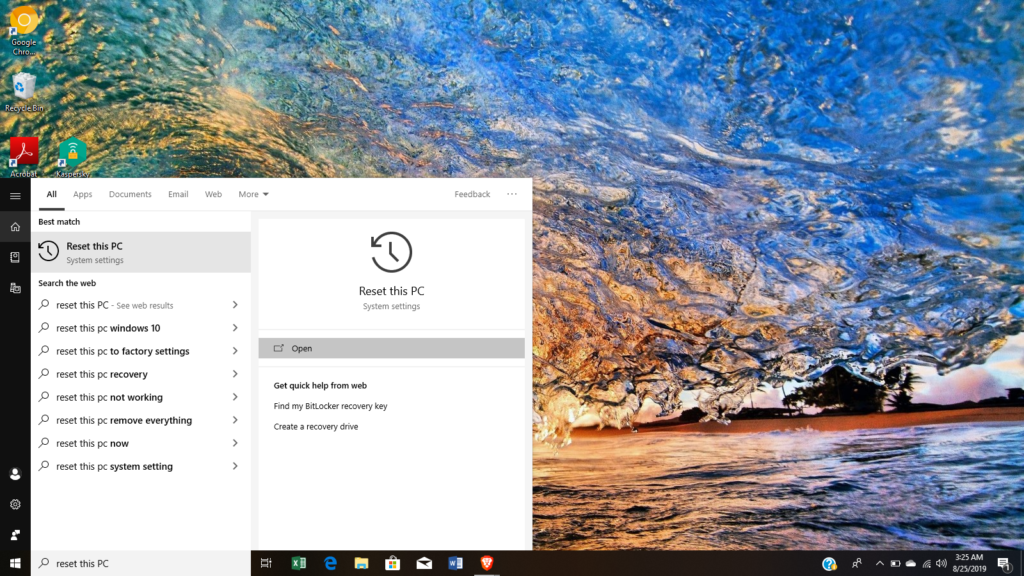Switch to the Web search tab
1024x576 pixels.
(214, 194)
